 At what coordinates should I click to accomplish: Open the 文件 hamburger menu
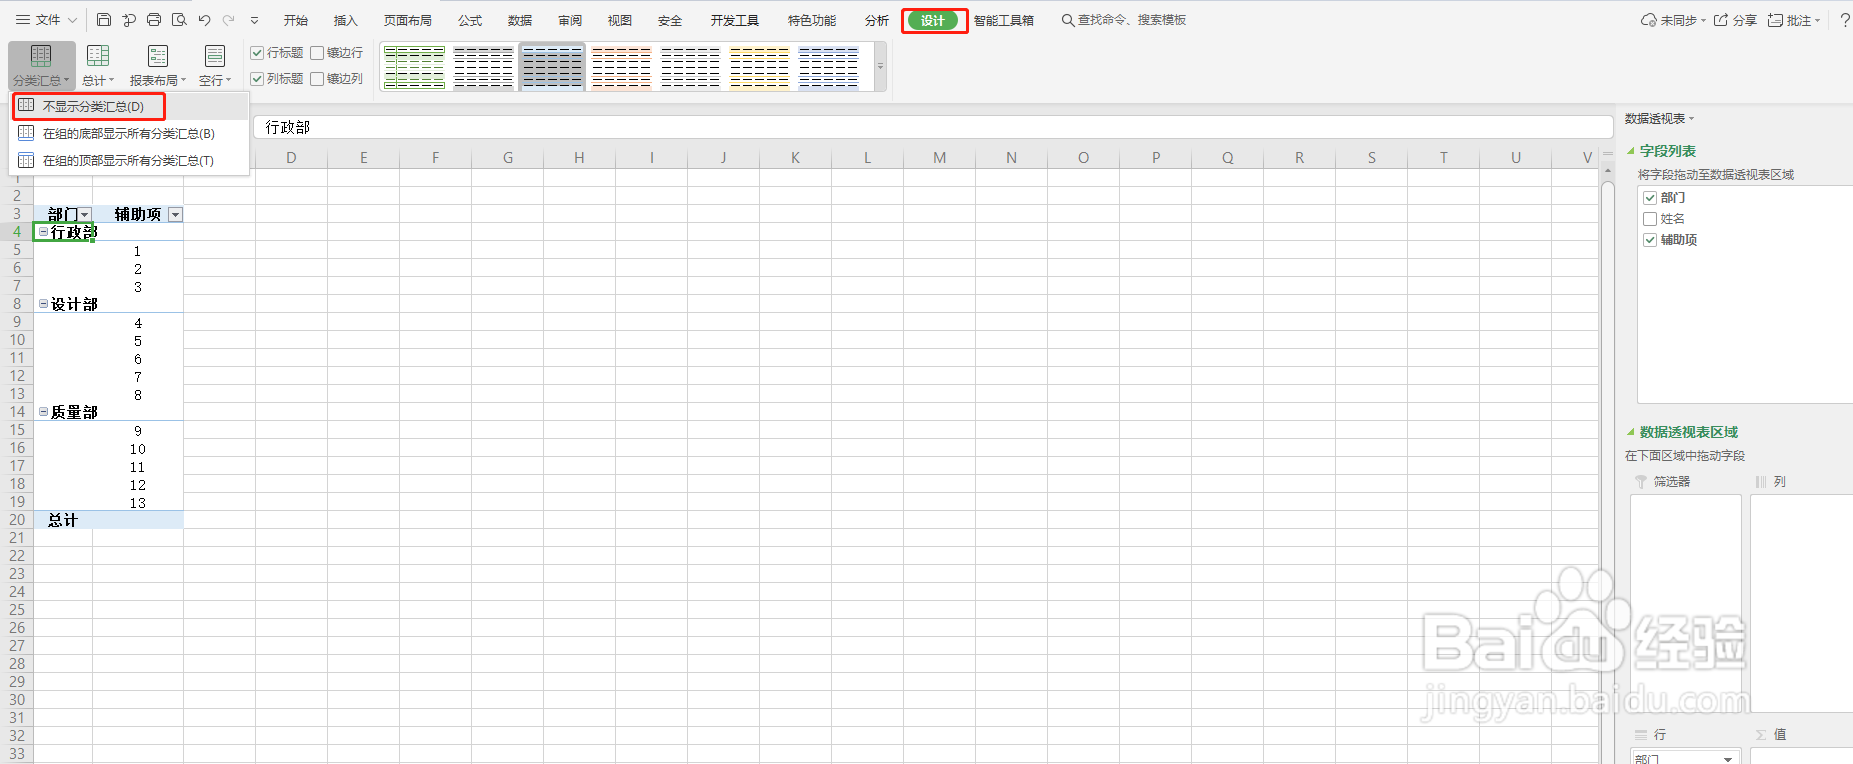(x=46, y=20)
